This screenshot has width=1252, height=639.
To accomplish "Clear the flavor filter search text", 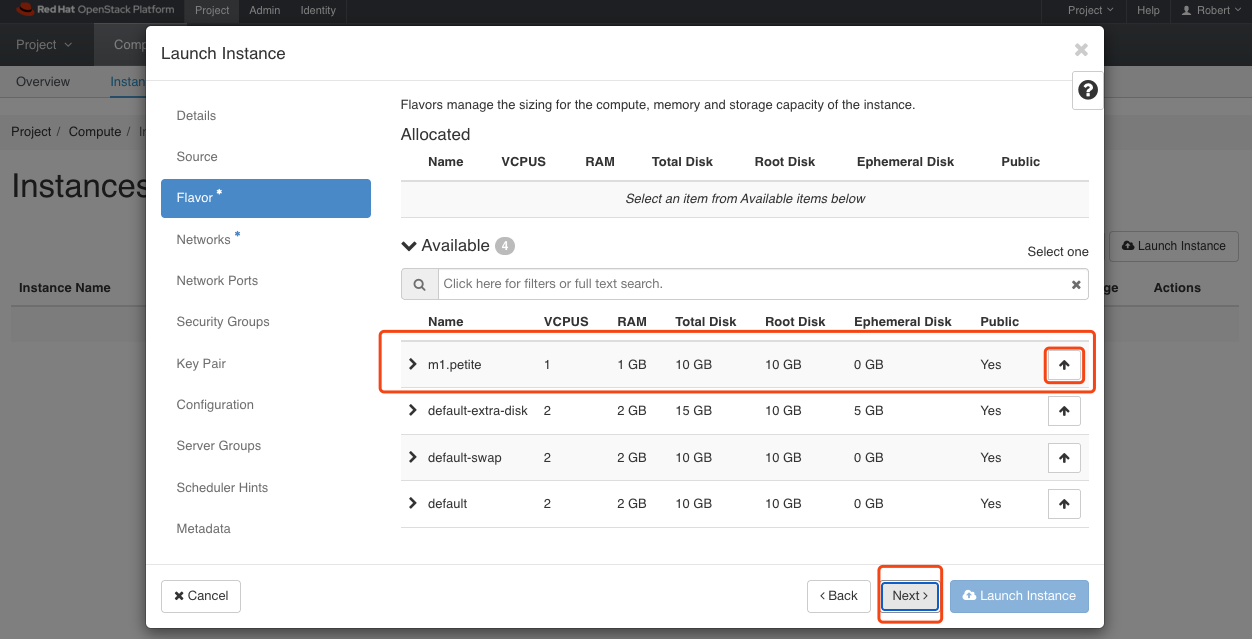I will (x=1076, y=285).
